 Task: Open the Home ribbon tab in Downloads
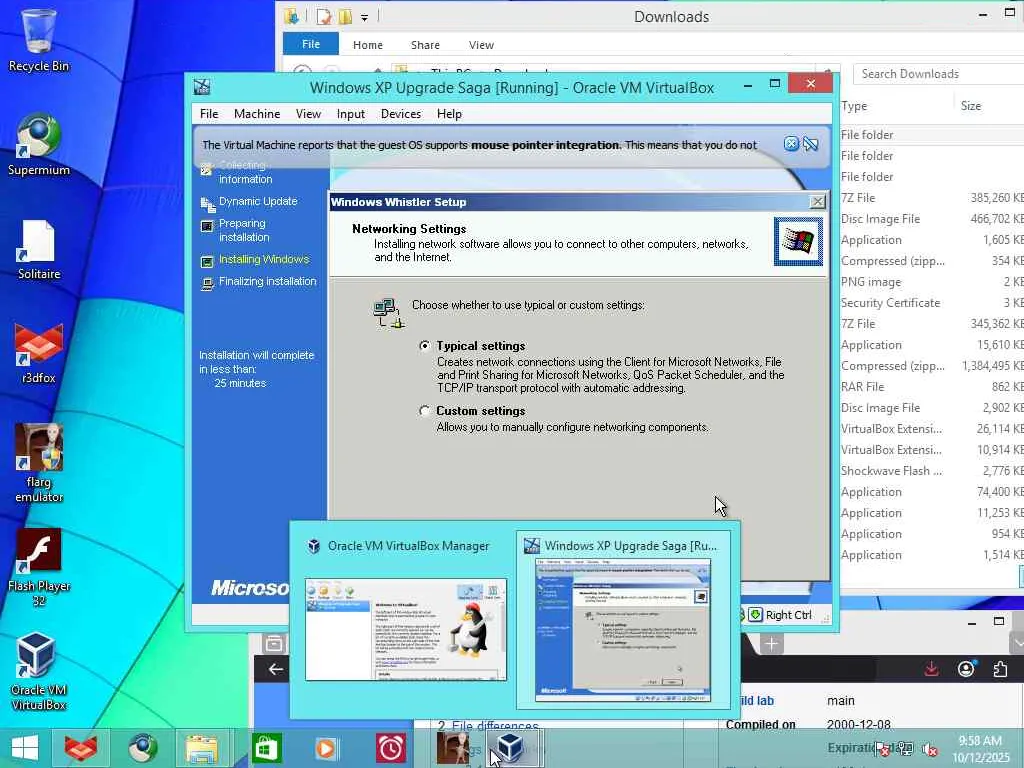coord(368,45)
